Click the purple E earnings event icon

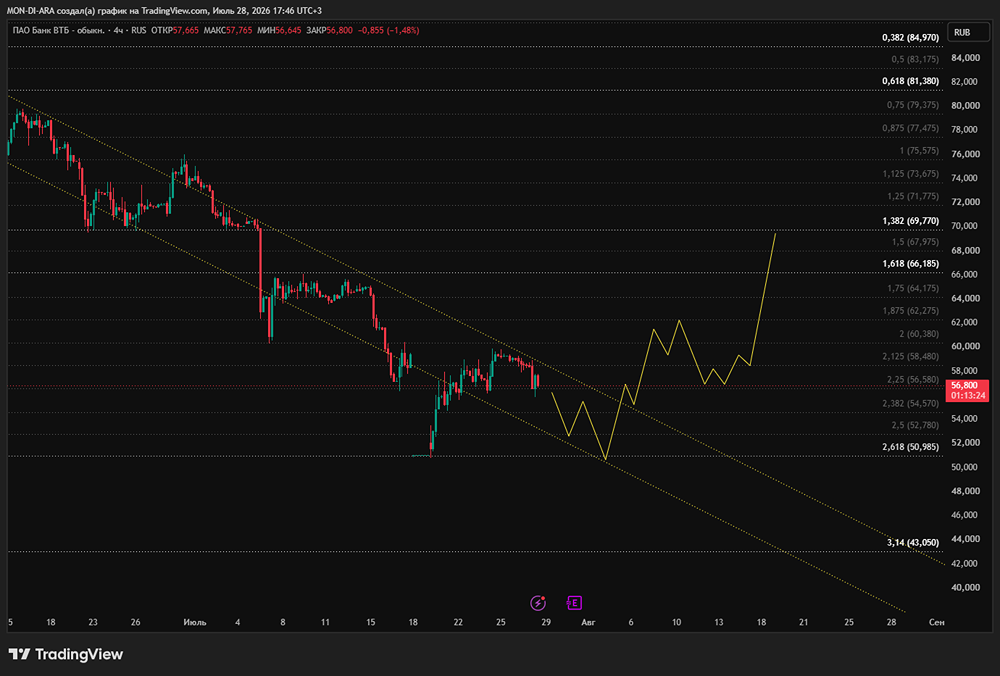click(x=574, y=603)
